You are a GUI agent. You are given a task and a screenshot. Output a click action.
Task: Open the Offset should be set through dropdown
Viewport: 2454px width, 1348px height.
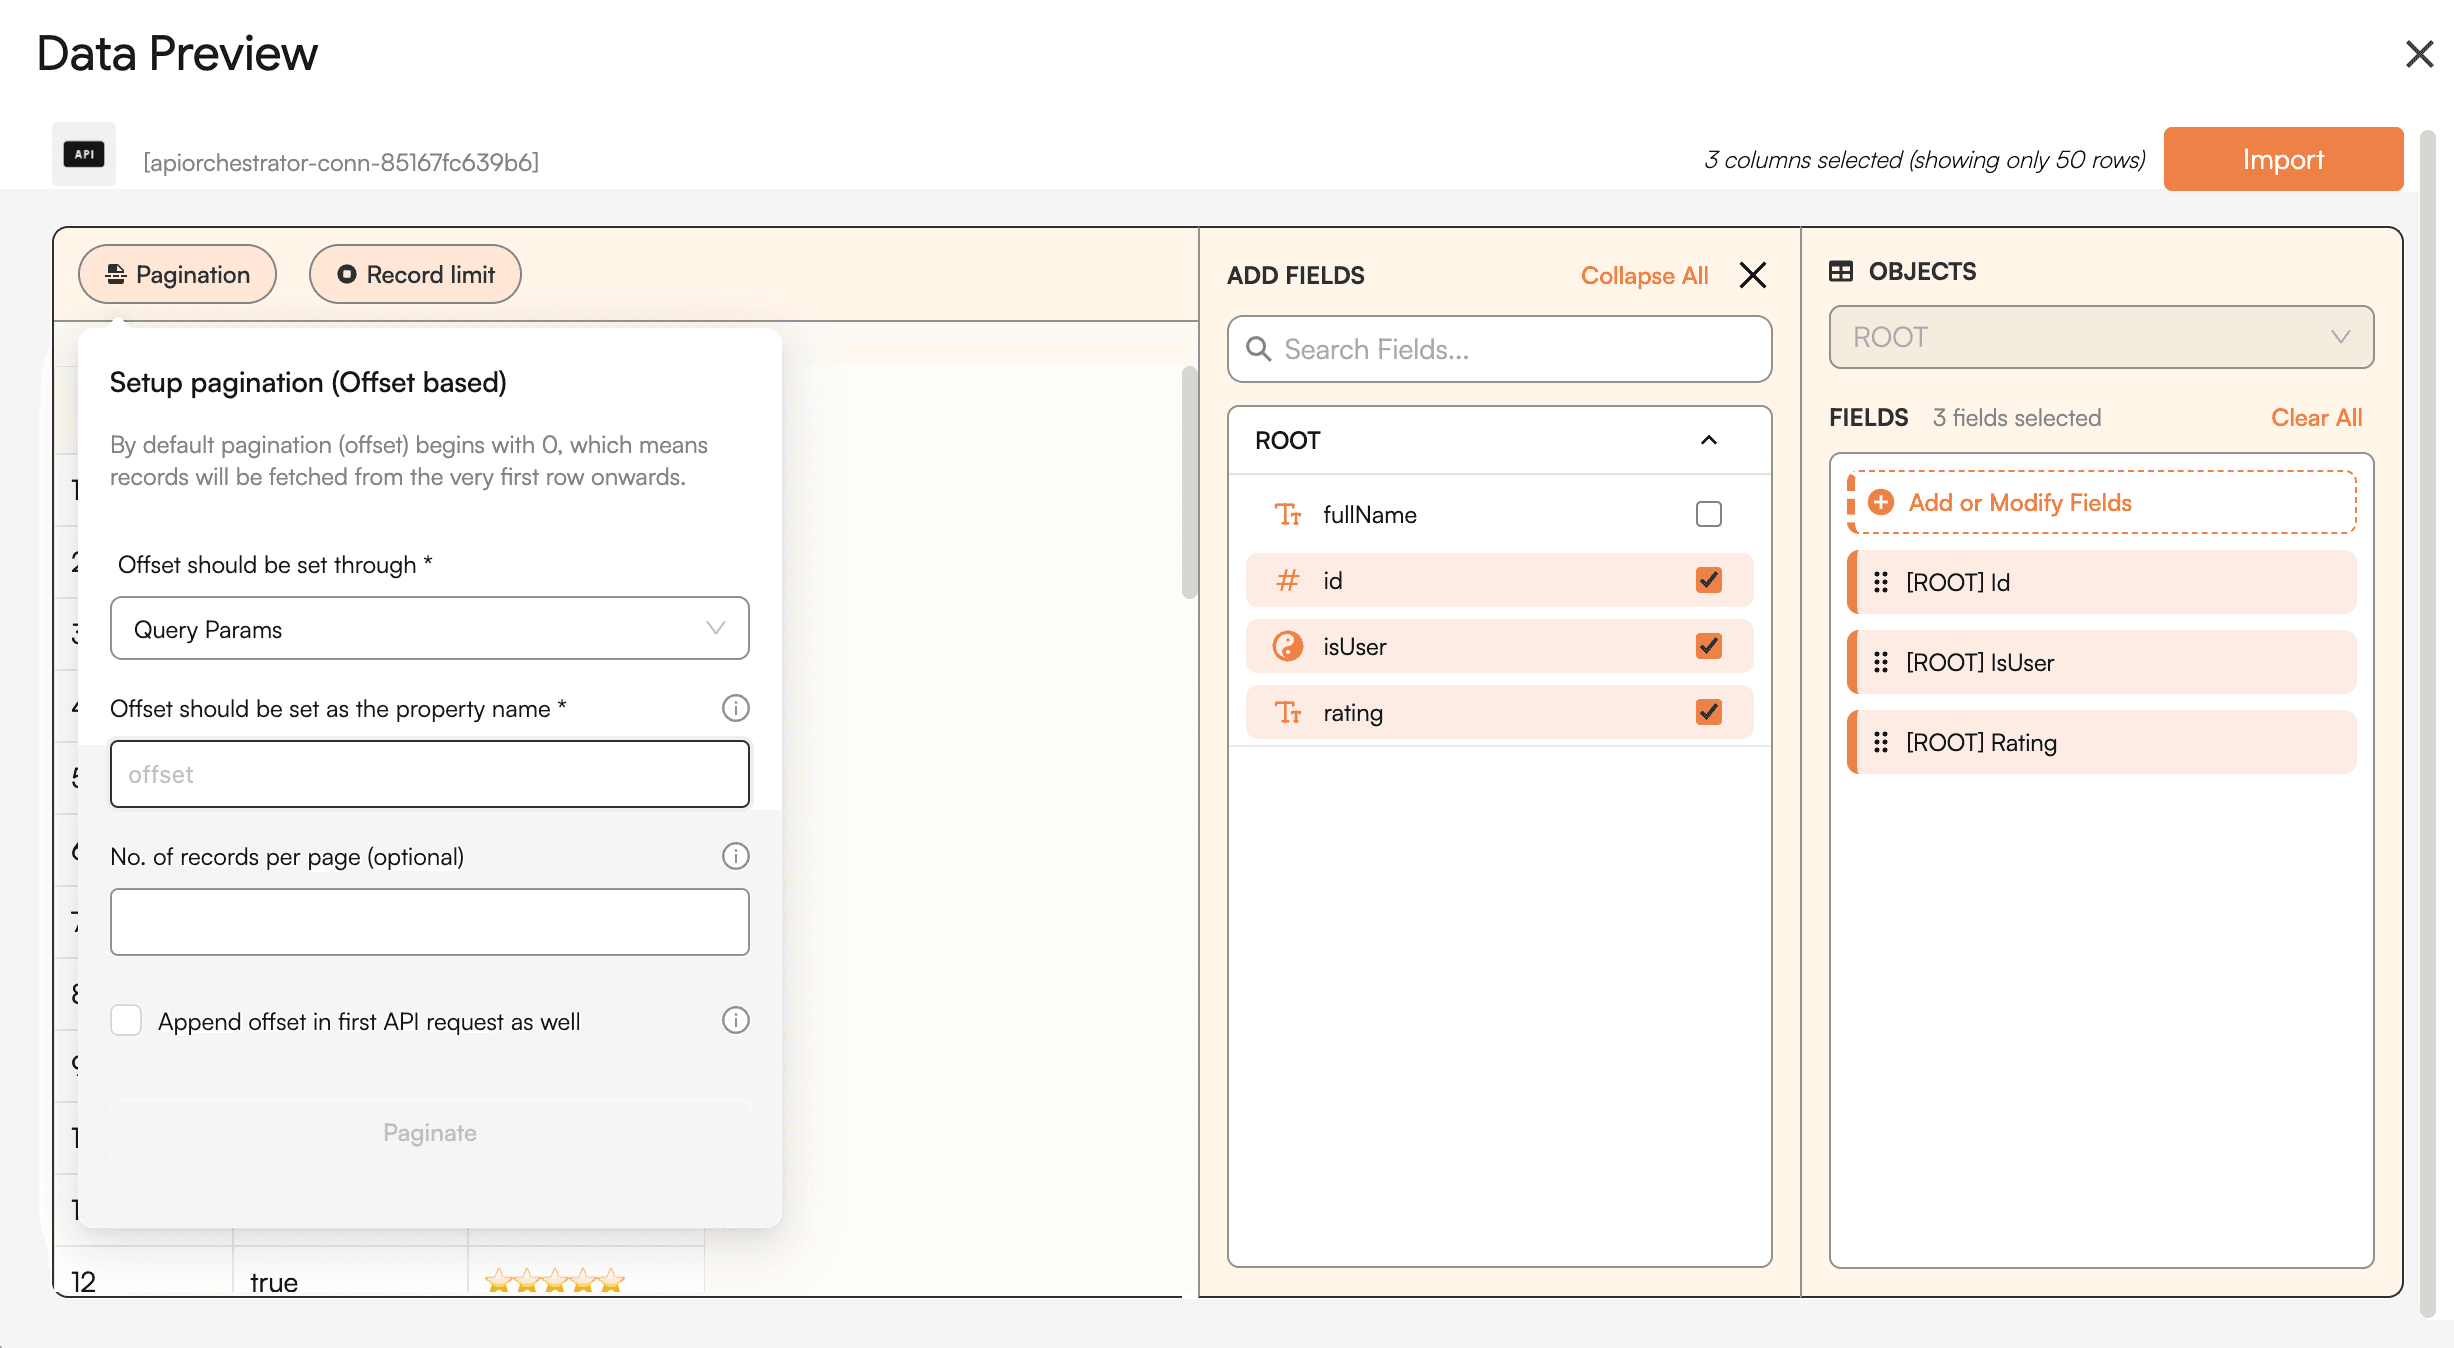point(428,628)
